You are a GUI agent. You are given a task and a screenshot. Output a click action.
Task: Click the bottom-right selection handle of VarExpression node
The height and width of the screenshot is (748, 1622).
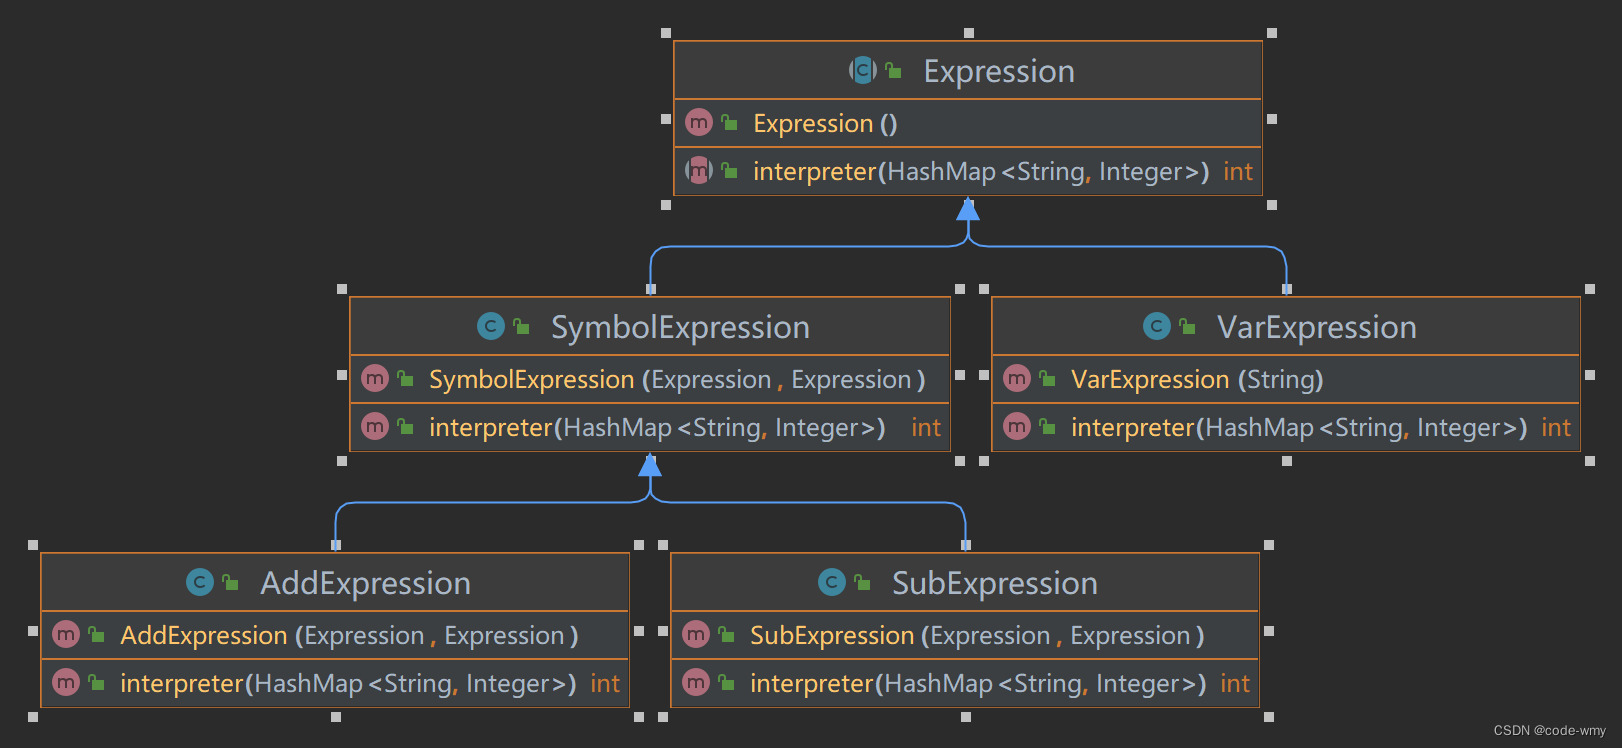pyautogui.click(x=1590, y=461)
